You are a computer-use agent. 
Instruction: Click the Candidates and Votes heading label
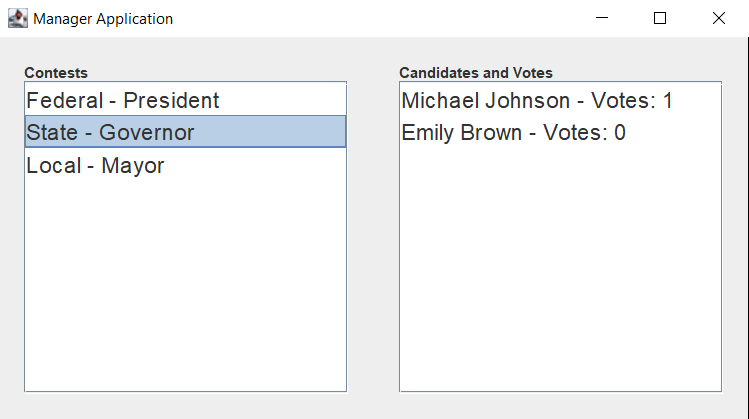[476, 73]
